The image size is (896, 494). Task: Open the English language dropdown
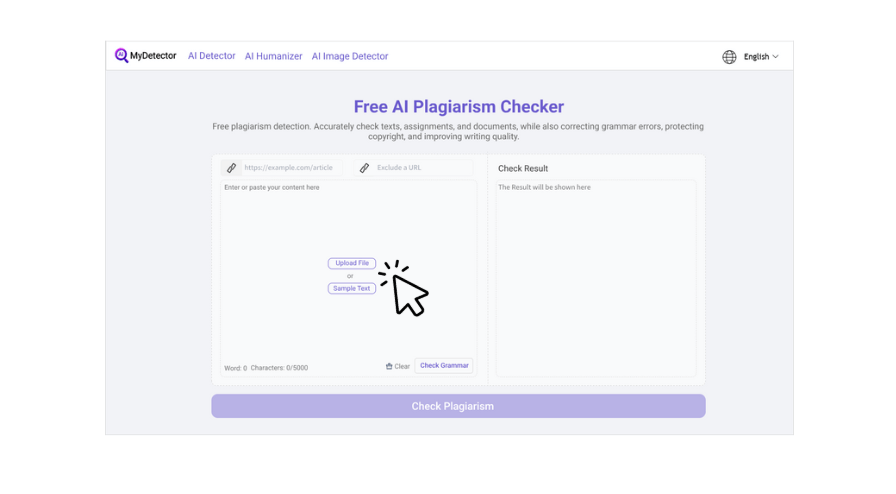[x=757, y=57]
